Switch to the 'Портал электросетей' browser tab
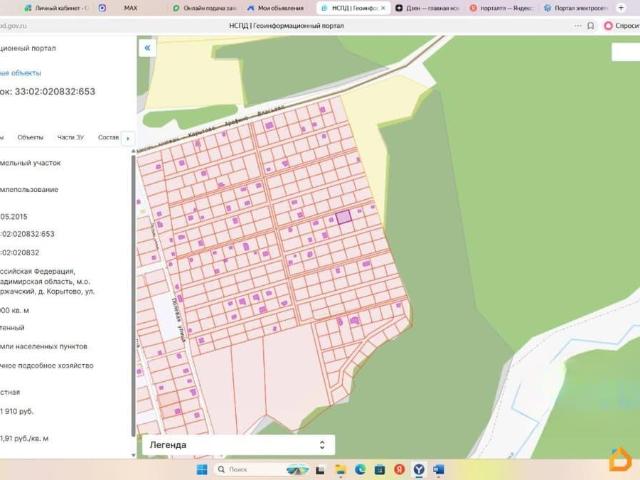This screenshot has height=480, width=640. coord(576,8)
